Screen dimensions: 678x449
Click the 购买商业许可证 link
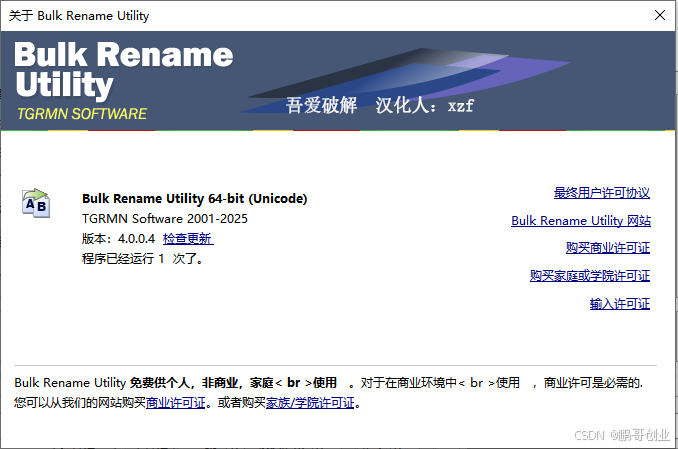pos(608,248)
